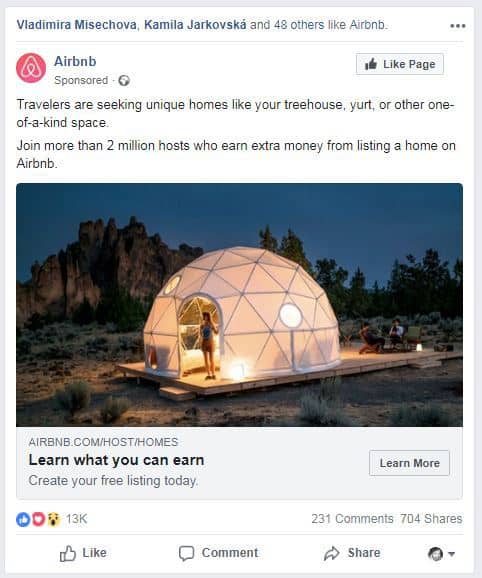Viewport: 482px width, 578px height.
Task: Like the post with the Like button
Action: coord(83,553)
